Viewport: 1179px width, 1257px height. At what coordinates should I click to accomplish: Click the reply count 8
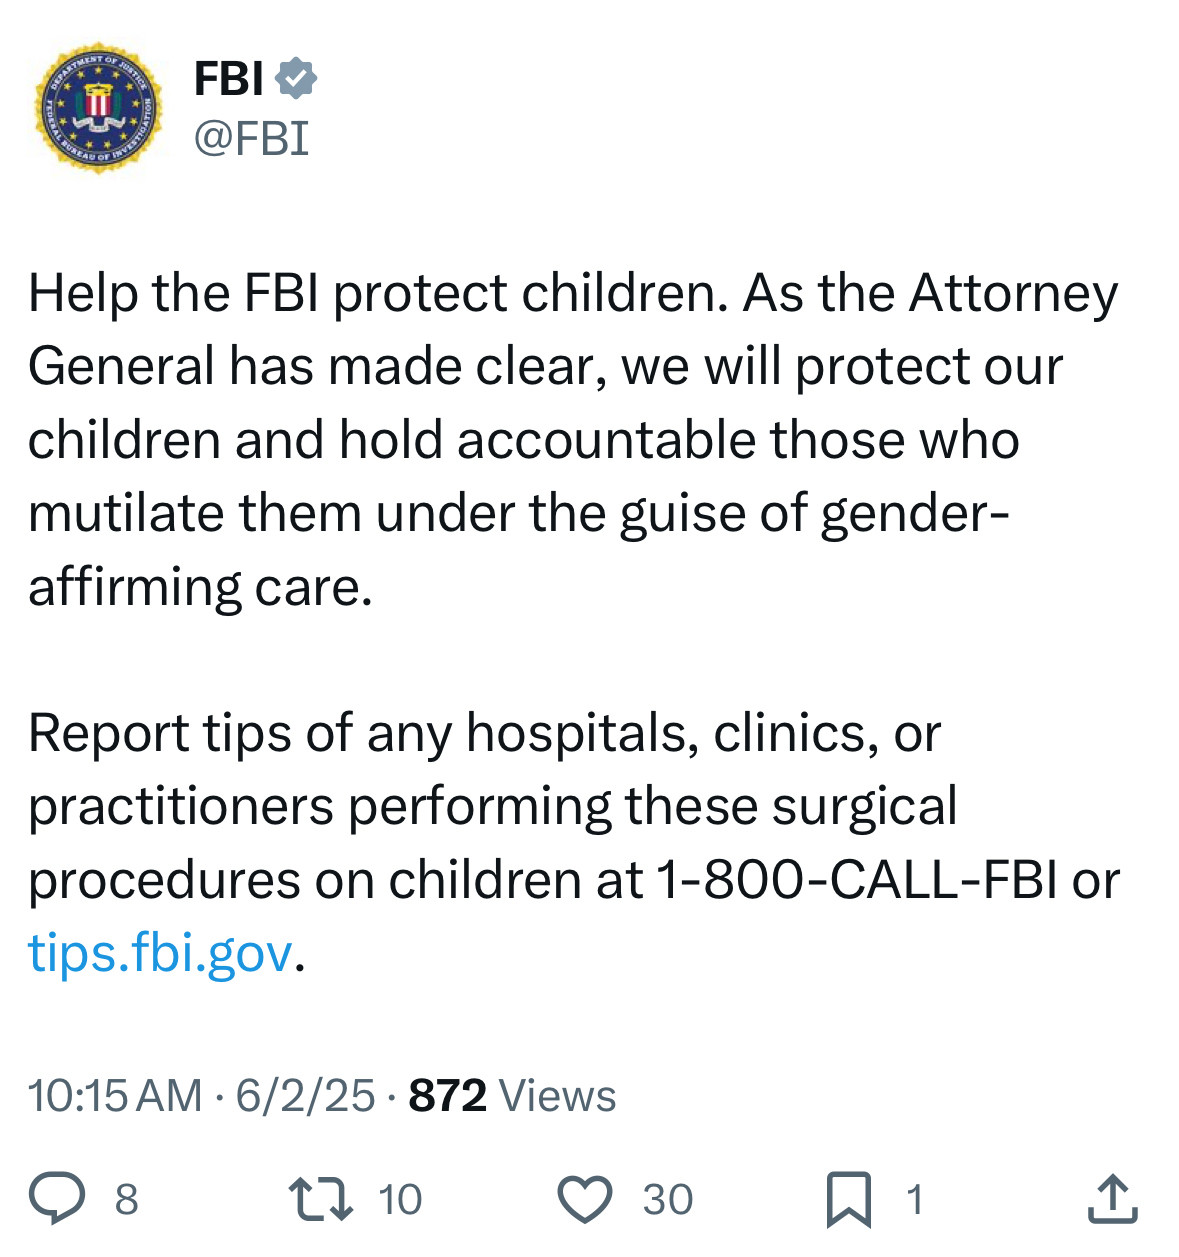(126, 1199)
